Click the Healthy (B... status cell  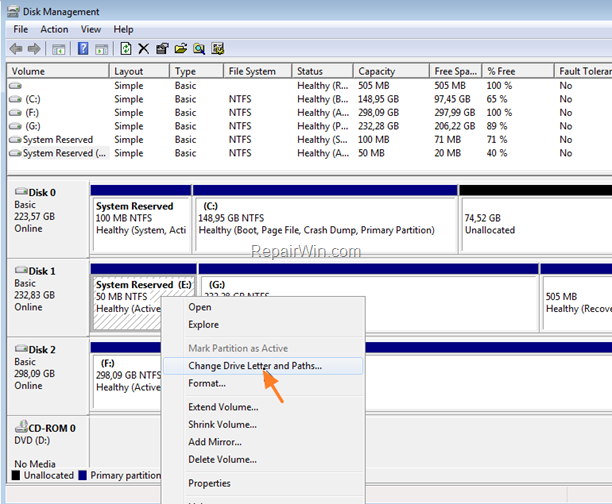pyautogui.click(x=323, y=99)
